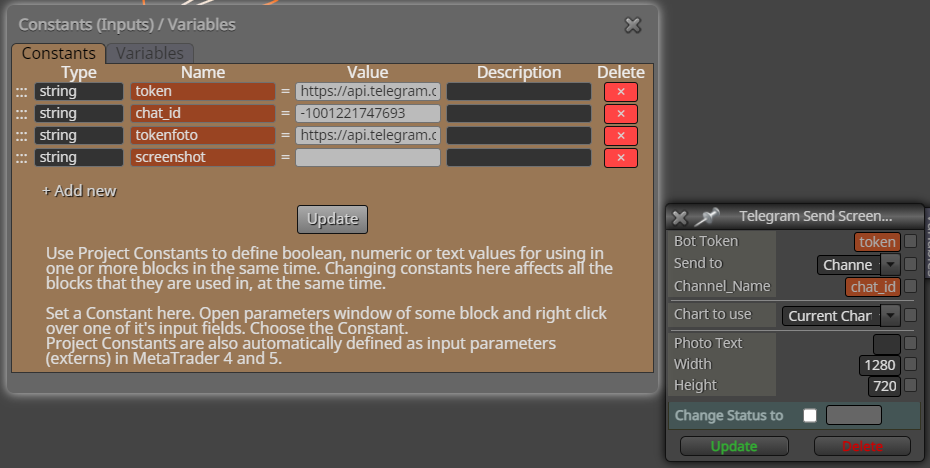This screenshot has height=468, width=930.
Task: Select the Constants tab
Action: pyautogui.click(x=58, y=53)
